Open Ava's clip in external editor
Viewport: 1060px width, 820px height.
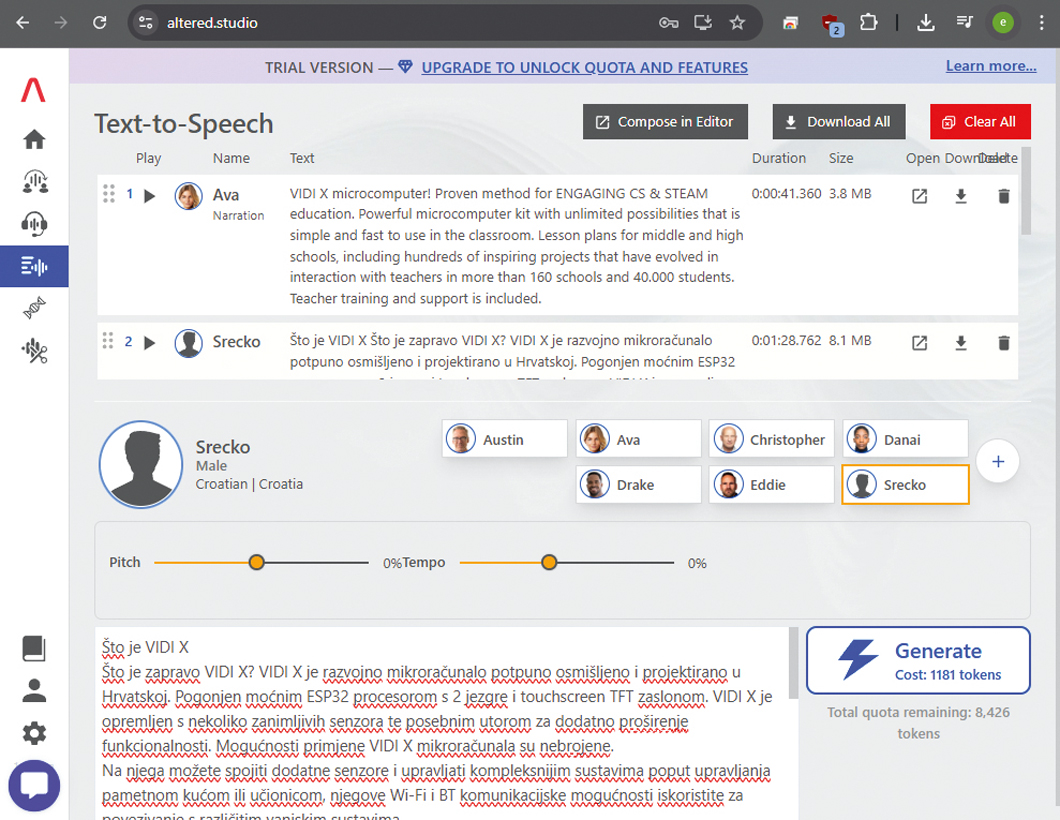919,196
